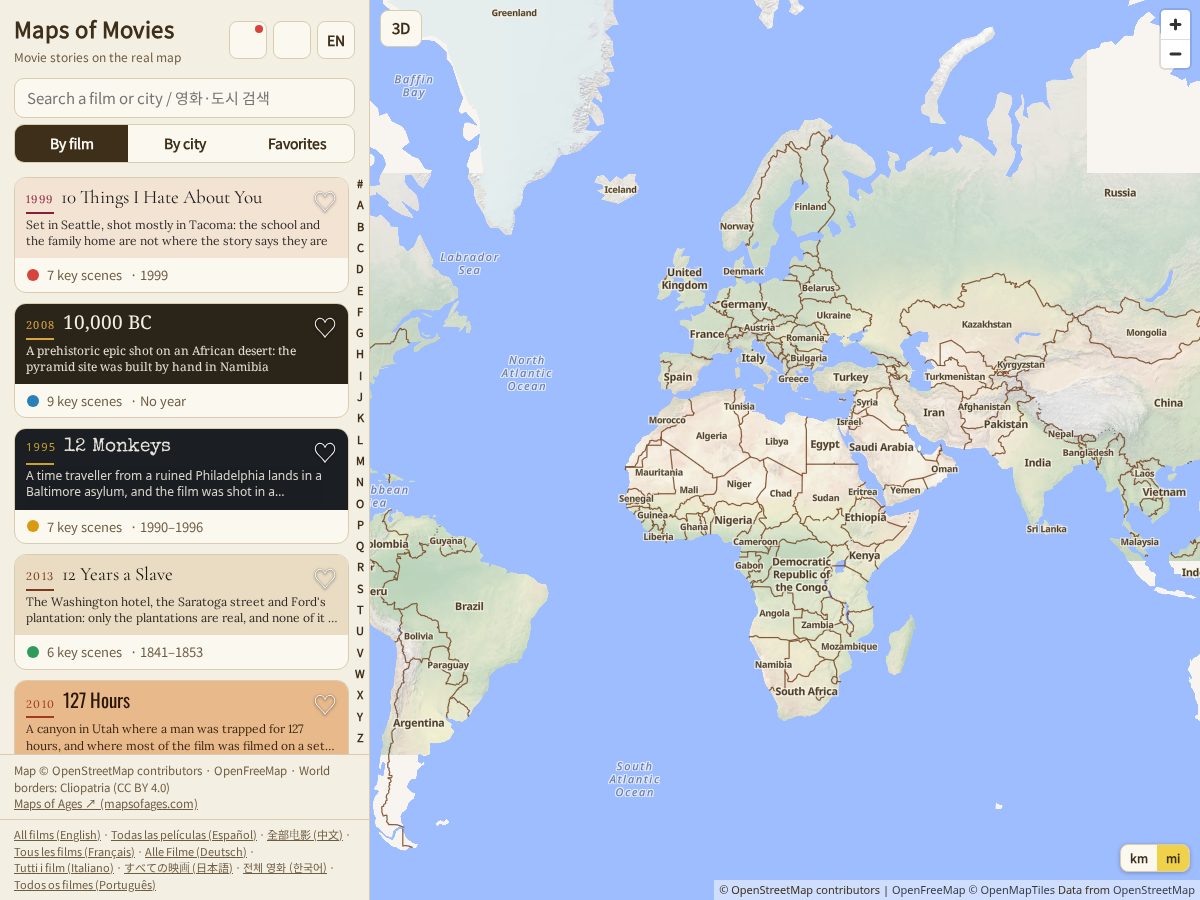The height and width of the screenshot is (900, 1200).
Task: Jump to letter H in the index
Action: (x=360, y=354)
